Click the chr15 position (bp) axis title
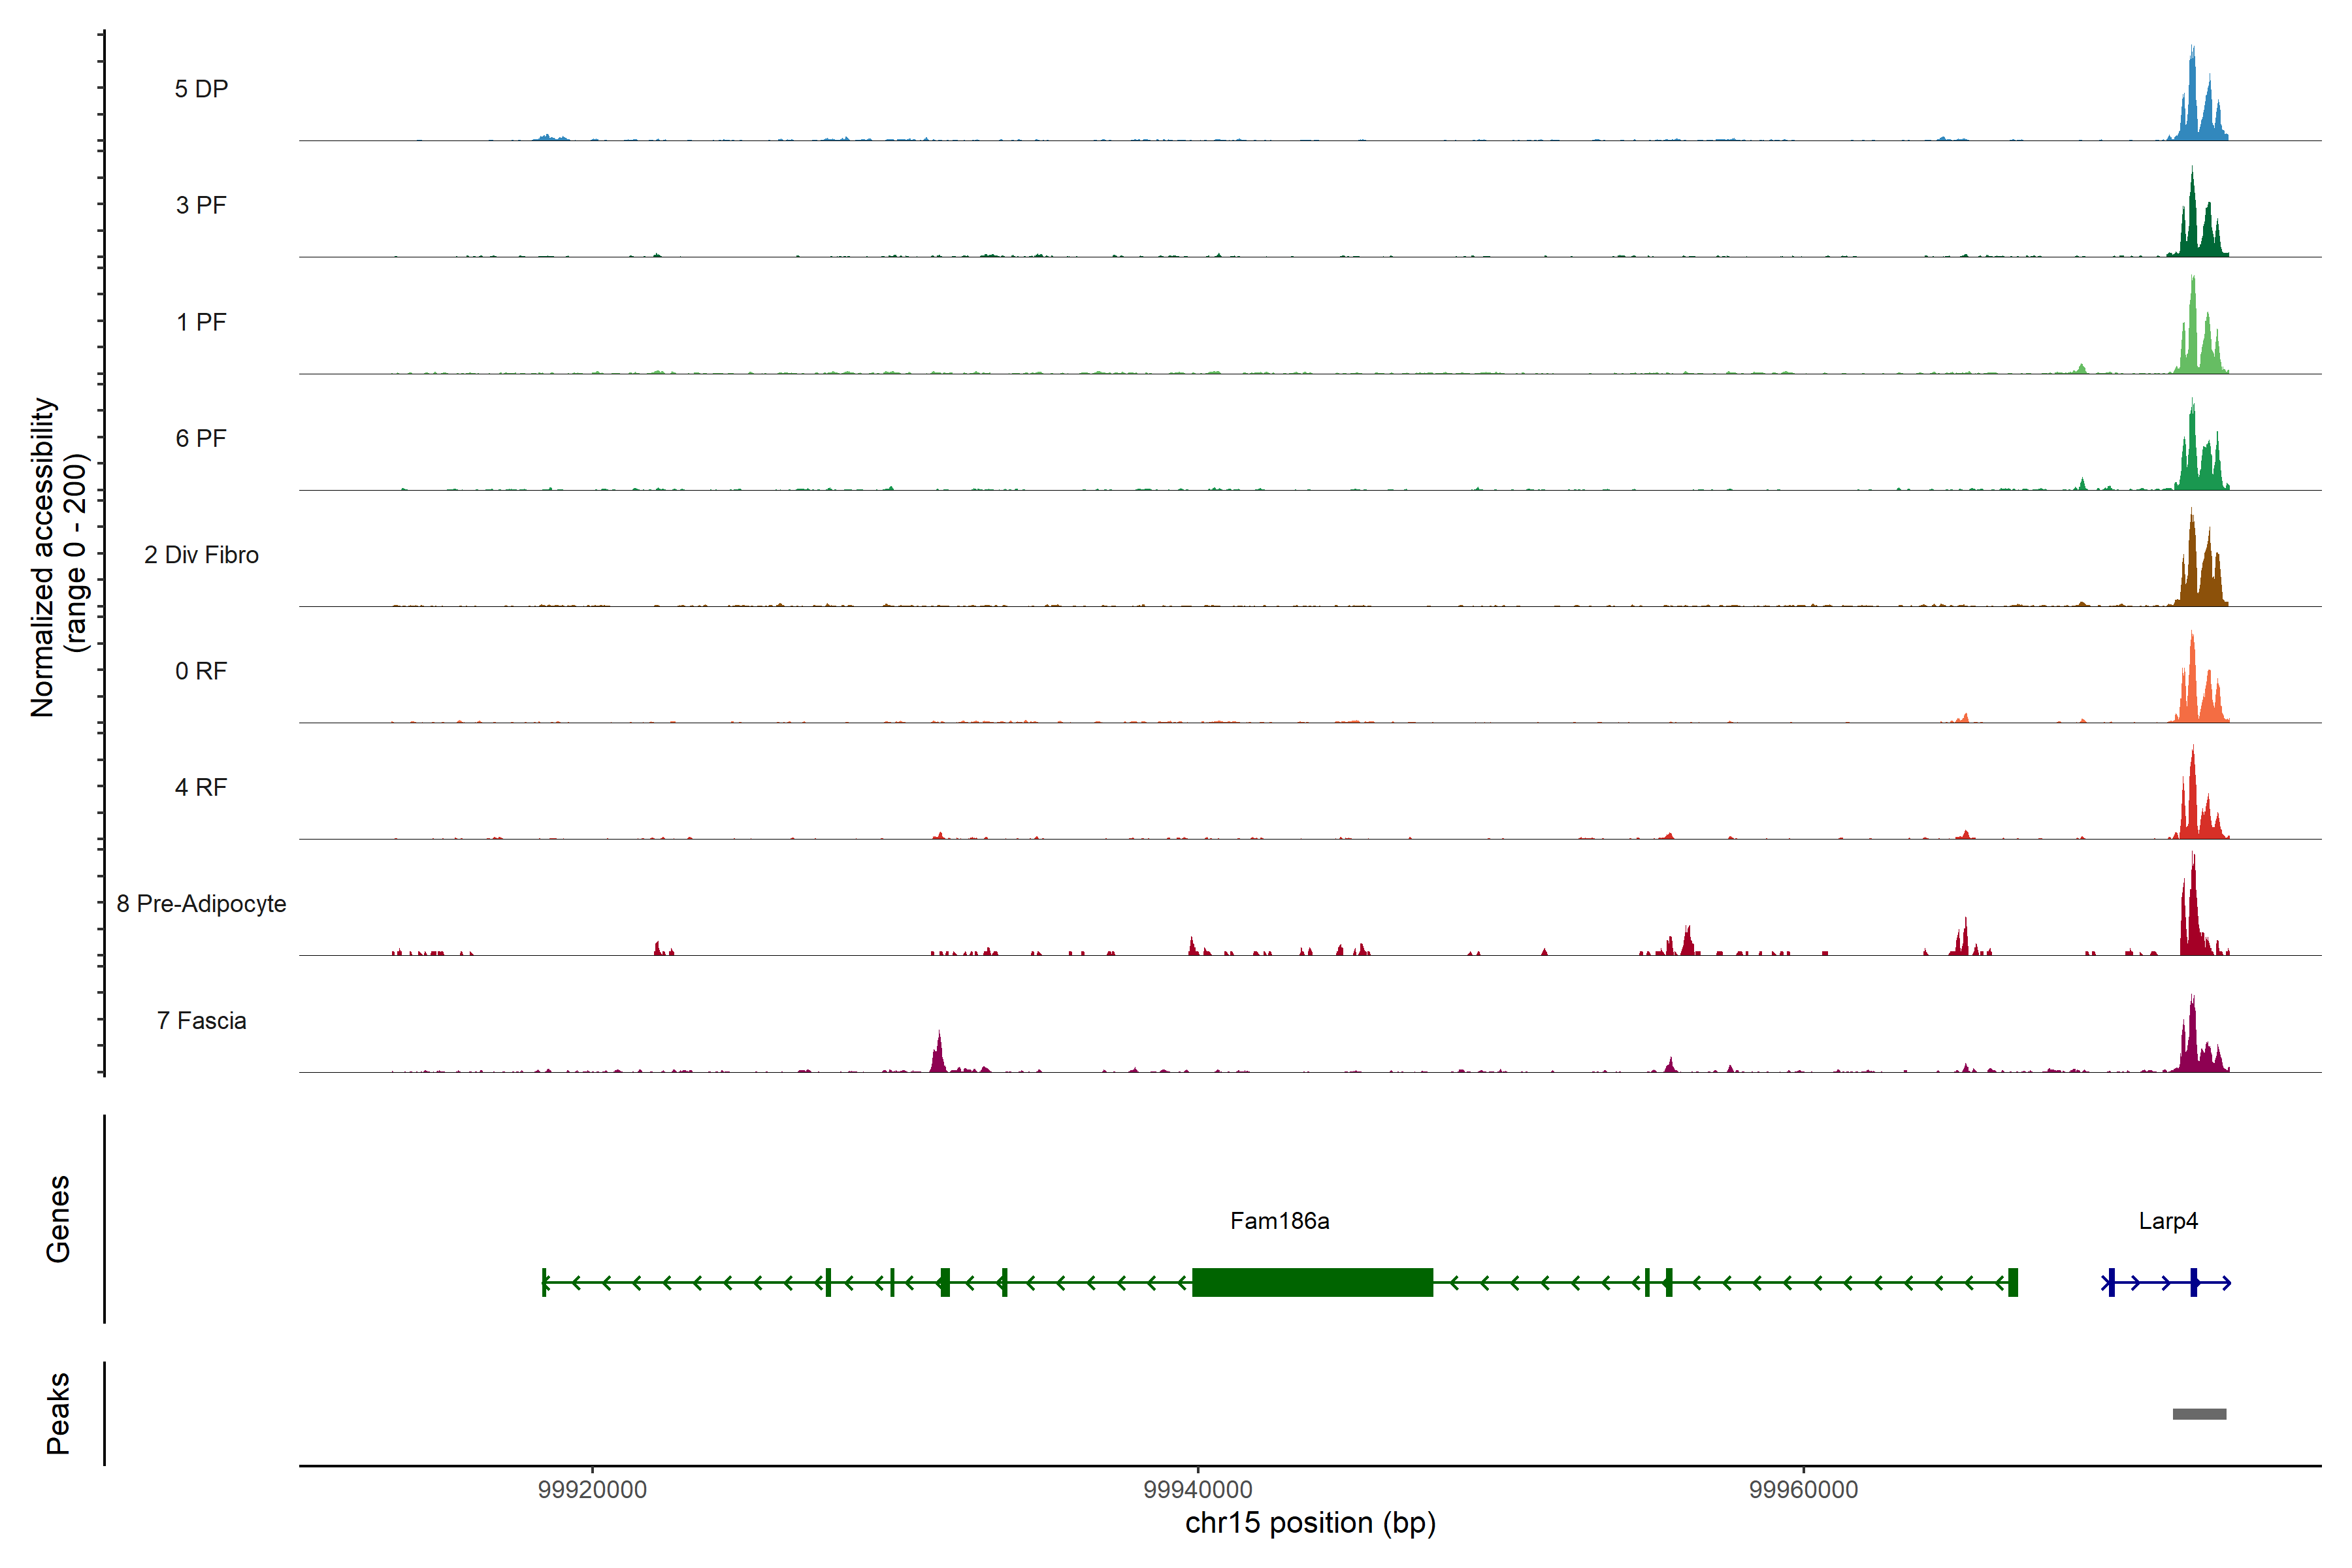 (x=1310, y=1523)
